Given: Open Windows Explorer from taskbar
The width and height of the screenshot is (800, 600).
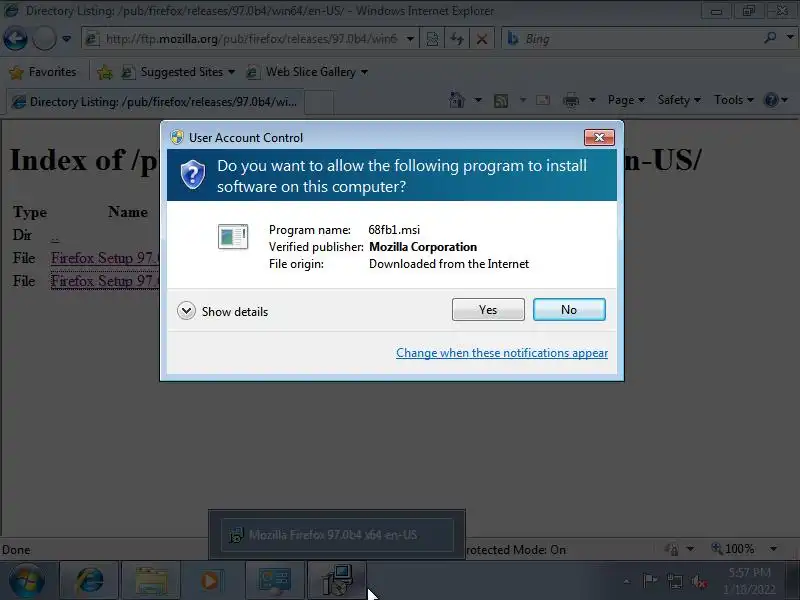Looking at the screenshot, I should (x=151, y=581).
